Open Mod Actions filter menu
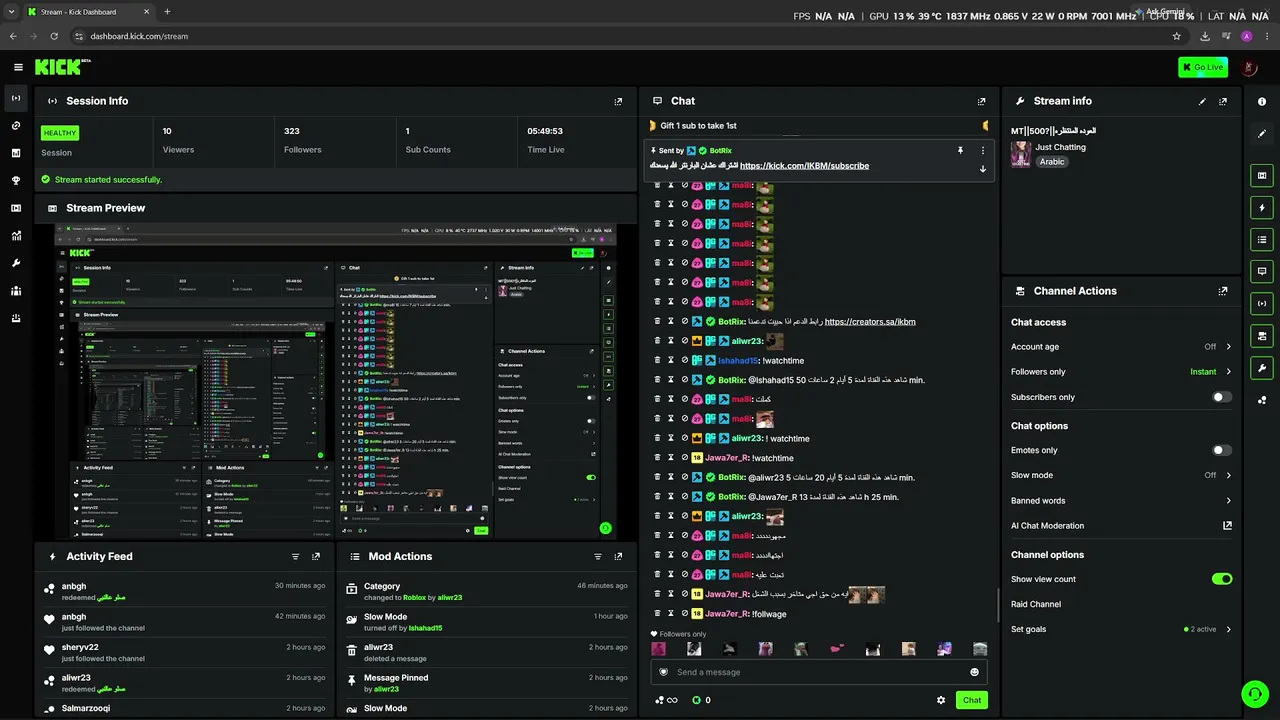This screenshot has height=720, width=1280. click(598, 557)
